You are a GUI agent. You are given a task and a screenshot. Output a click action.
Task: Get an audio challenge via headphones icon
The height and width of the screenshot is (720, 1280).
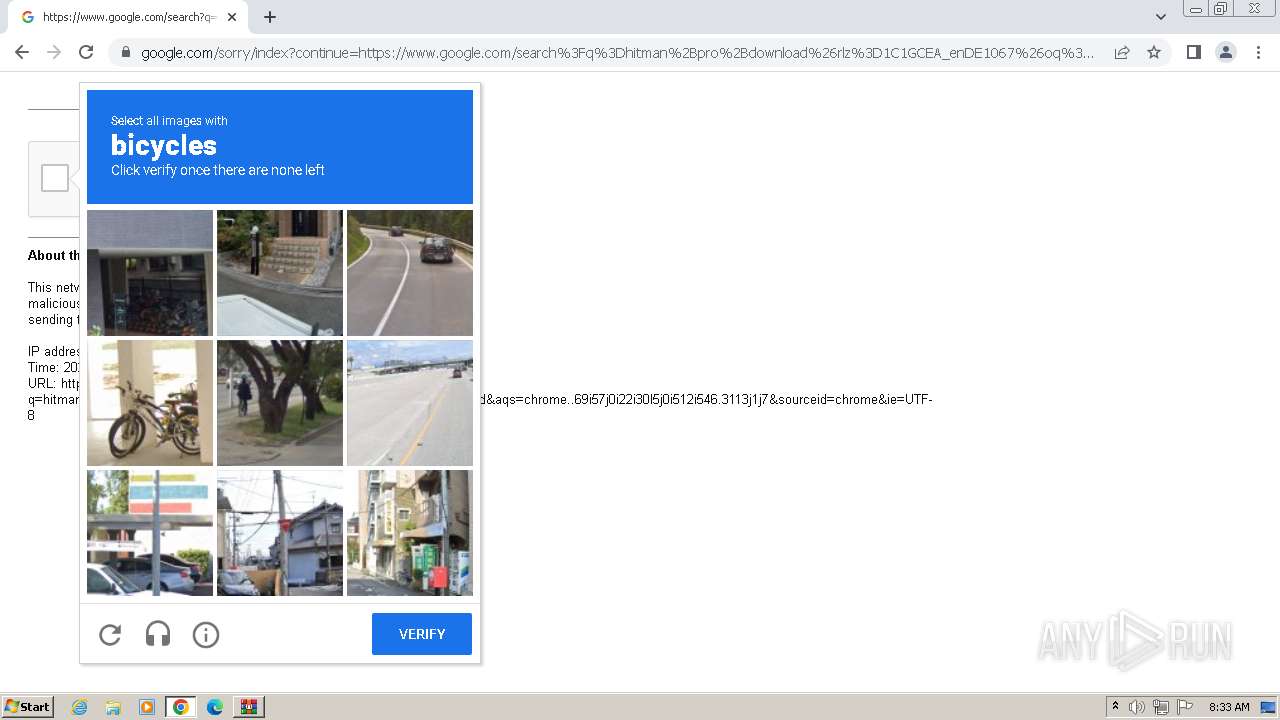coord(158,634)
